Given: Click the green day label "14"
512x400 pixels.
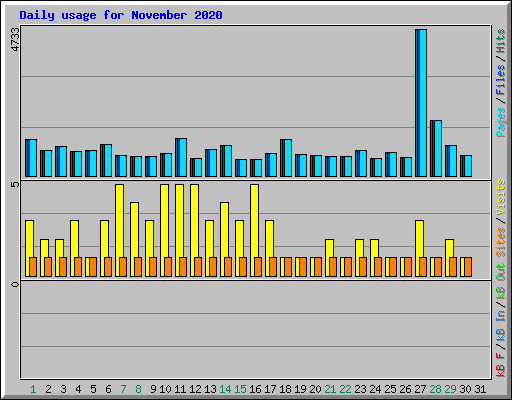Looking at the screenshot, I should [x=225, y=389].
